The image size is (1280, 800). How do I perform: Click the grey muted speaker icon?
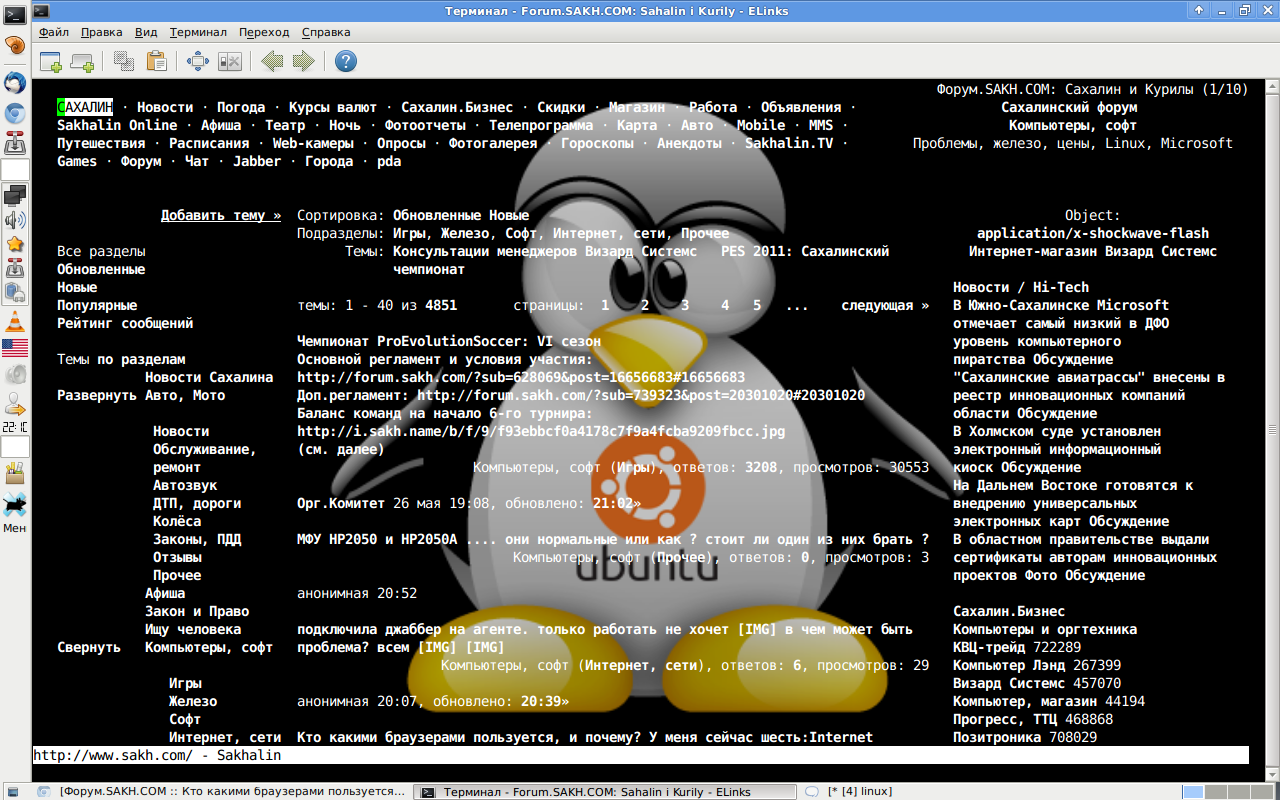(x=15, y=376)
